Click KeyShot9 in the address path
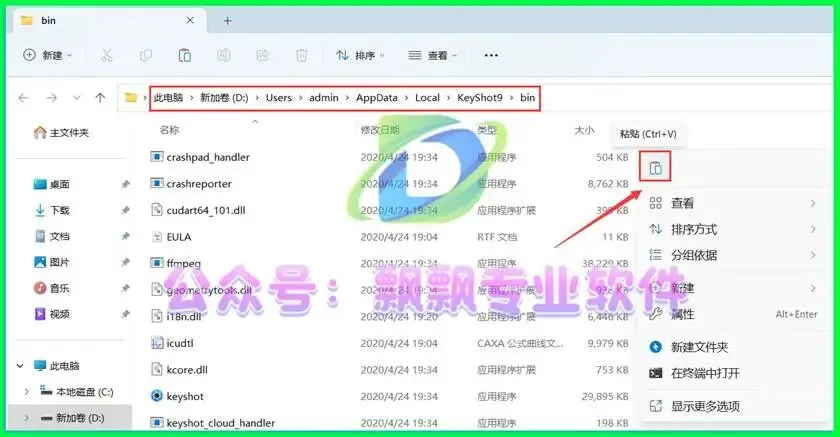 click(479, 97)
